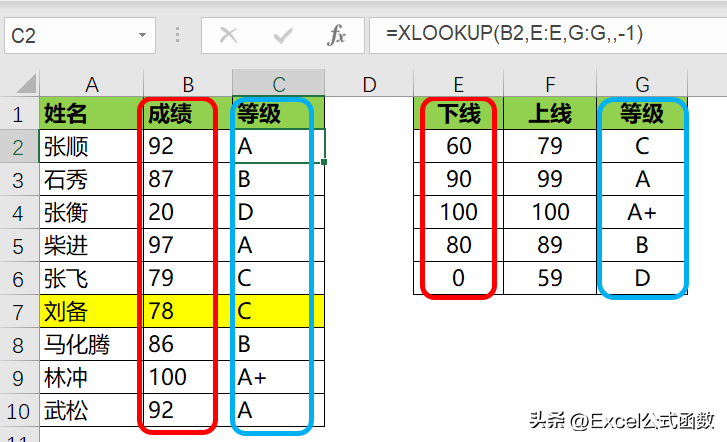
Task: Click the cancel (X) icon in formula bar
Action: [228, 35]
